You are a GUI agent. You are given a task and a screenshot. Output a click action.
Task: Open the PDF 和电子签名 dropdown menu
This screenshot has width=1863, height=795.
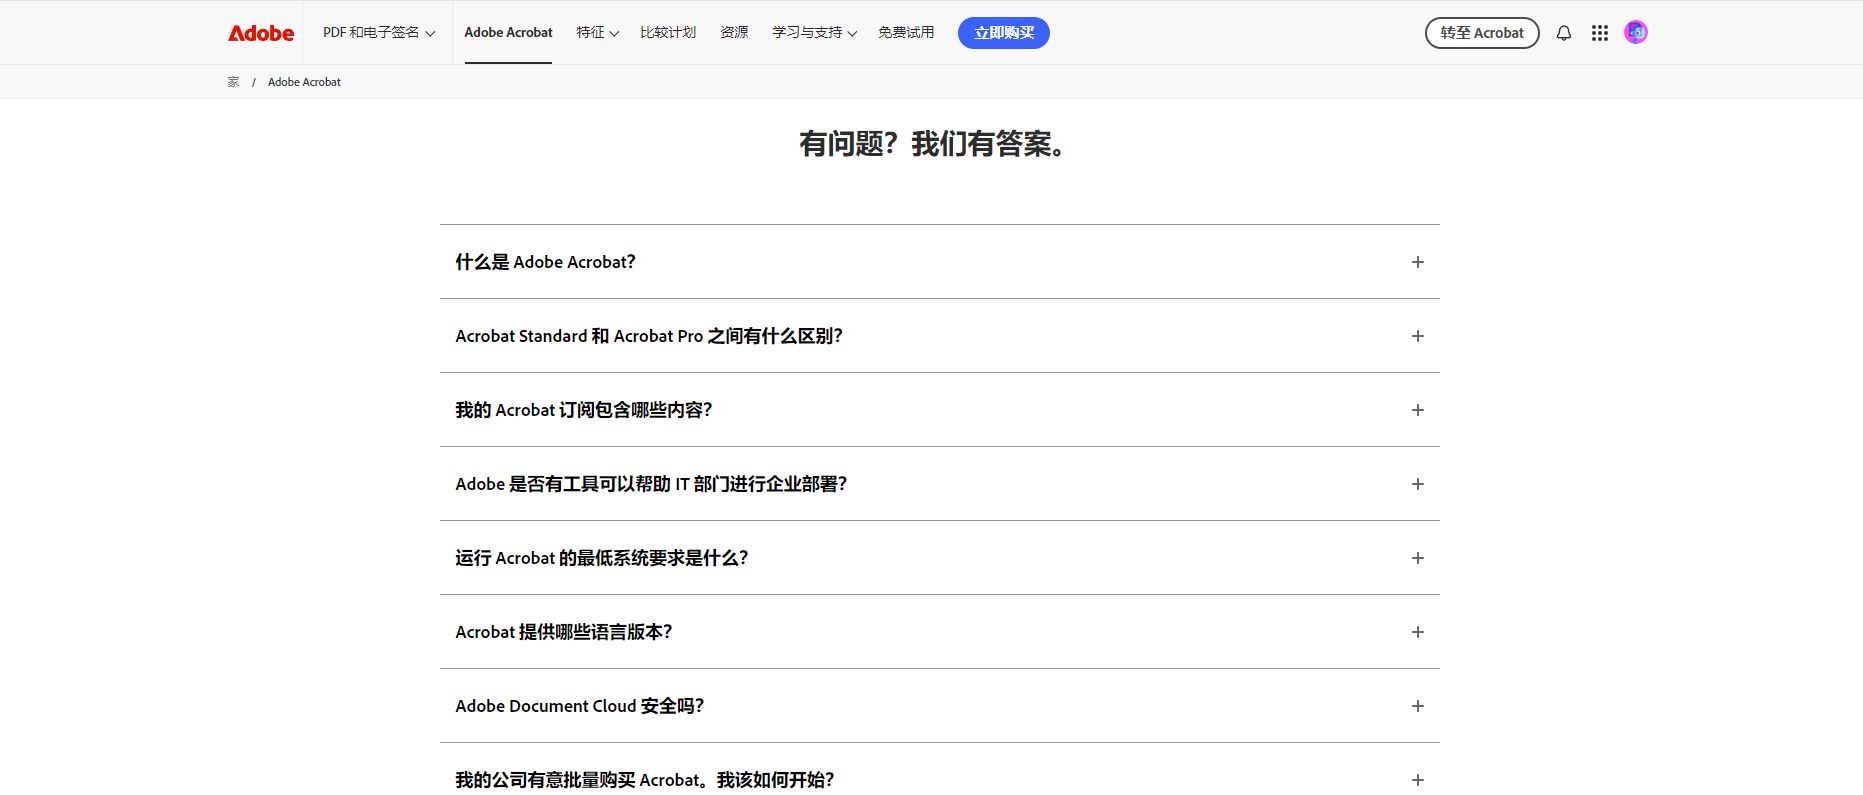(x=379, y=33)
